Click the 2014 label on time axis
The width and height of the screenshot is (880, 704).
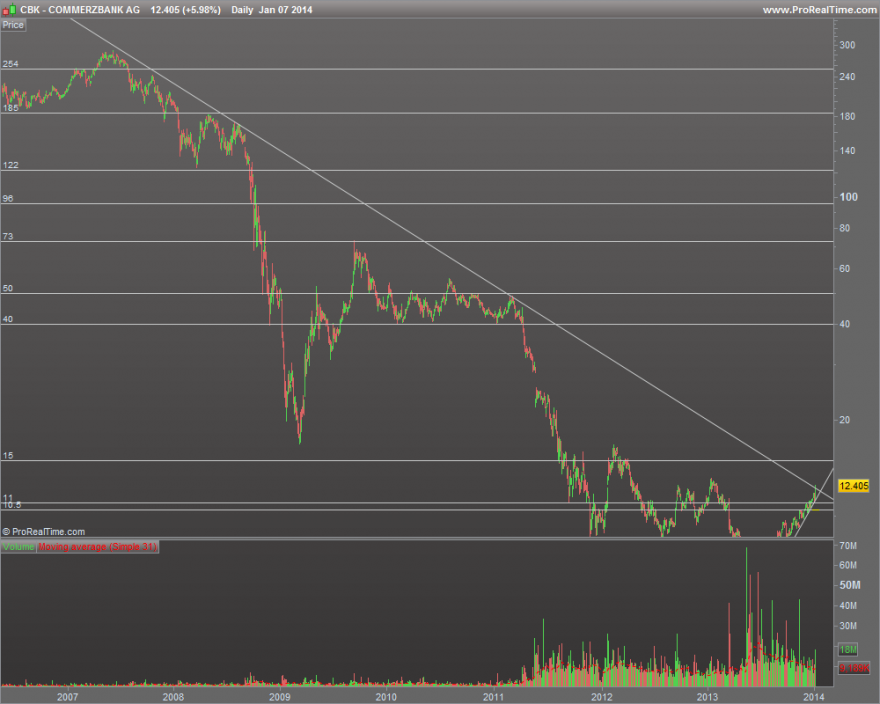[814, 697]
